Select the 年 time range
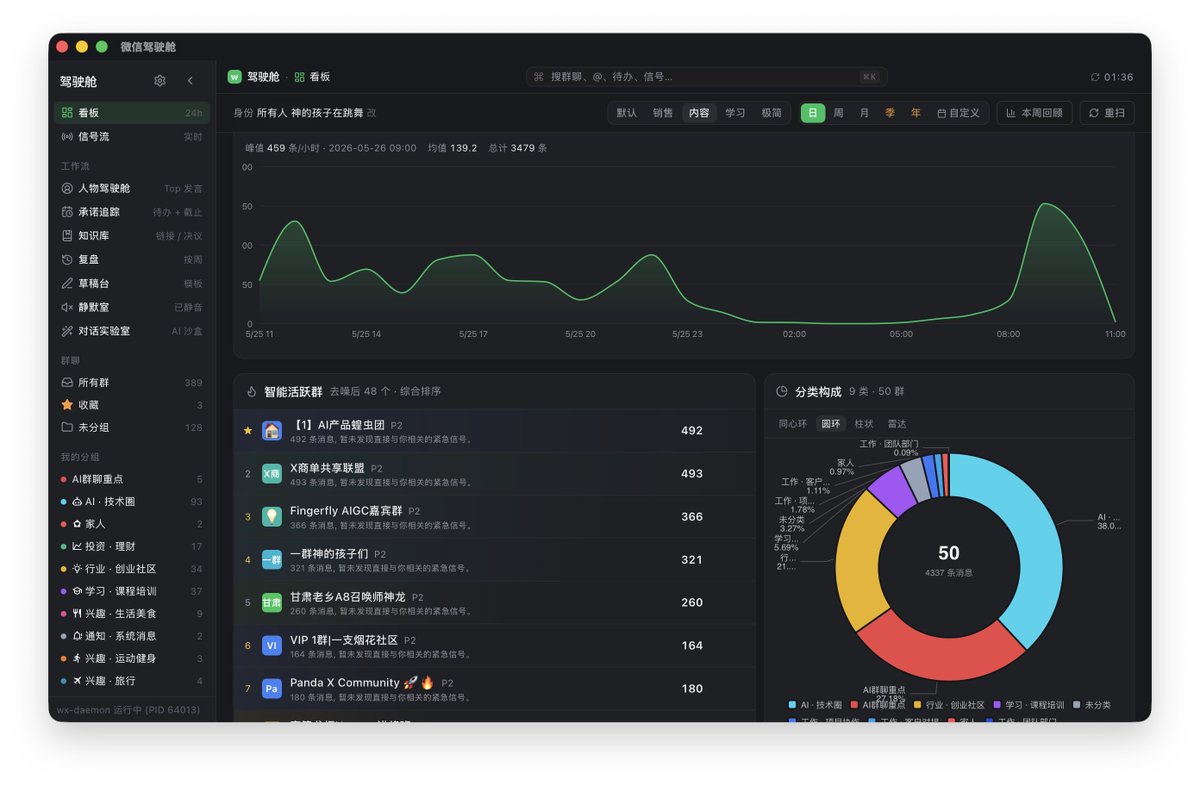 [x=916, y=113]
